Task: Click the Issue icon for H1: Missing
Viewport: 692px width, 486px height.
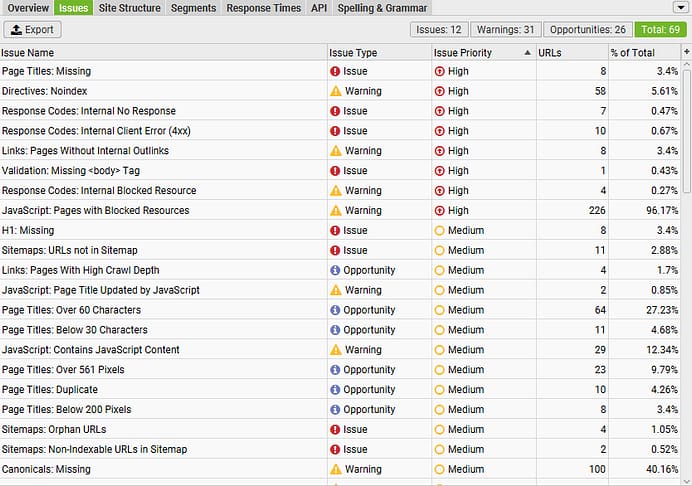Action: tap(335, 230)
